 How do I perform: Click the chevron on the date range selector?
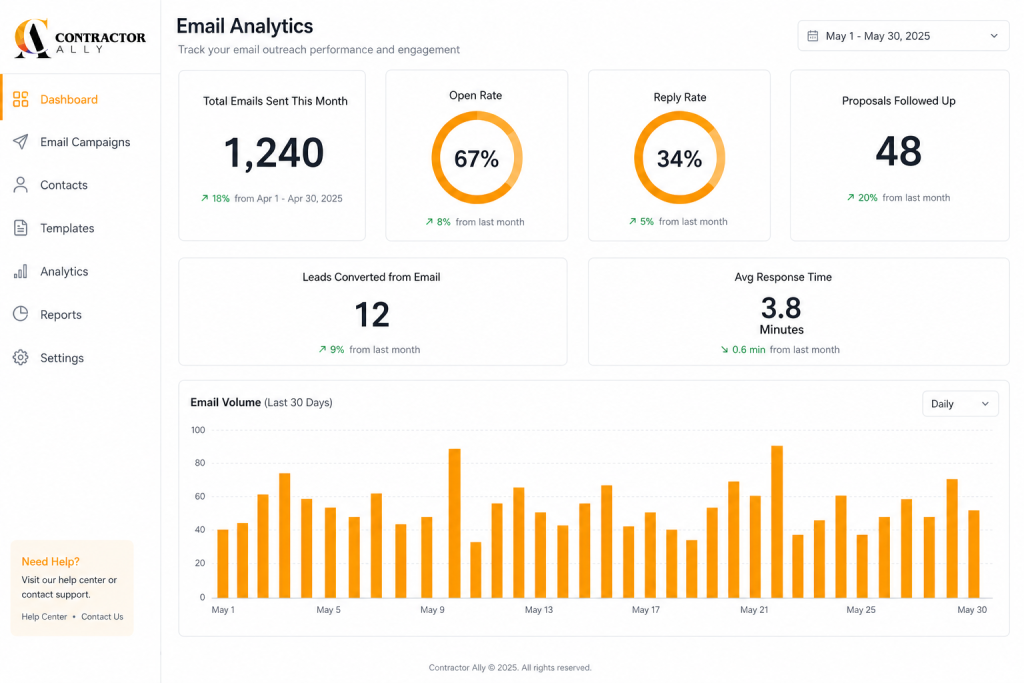point(994,36)
